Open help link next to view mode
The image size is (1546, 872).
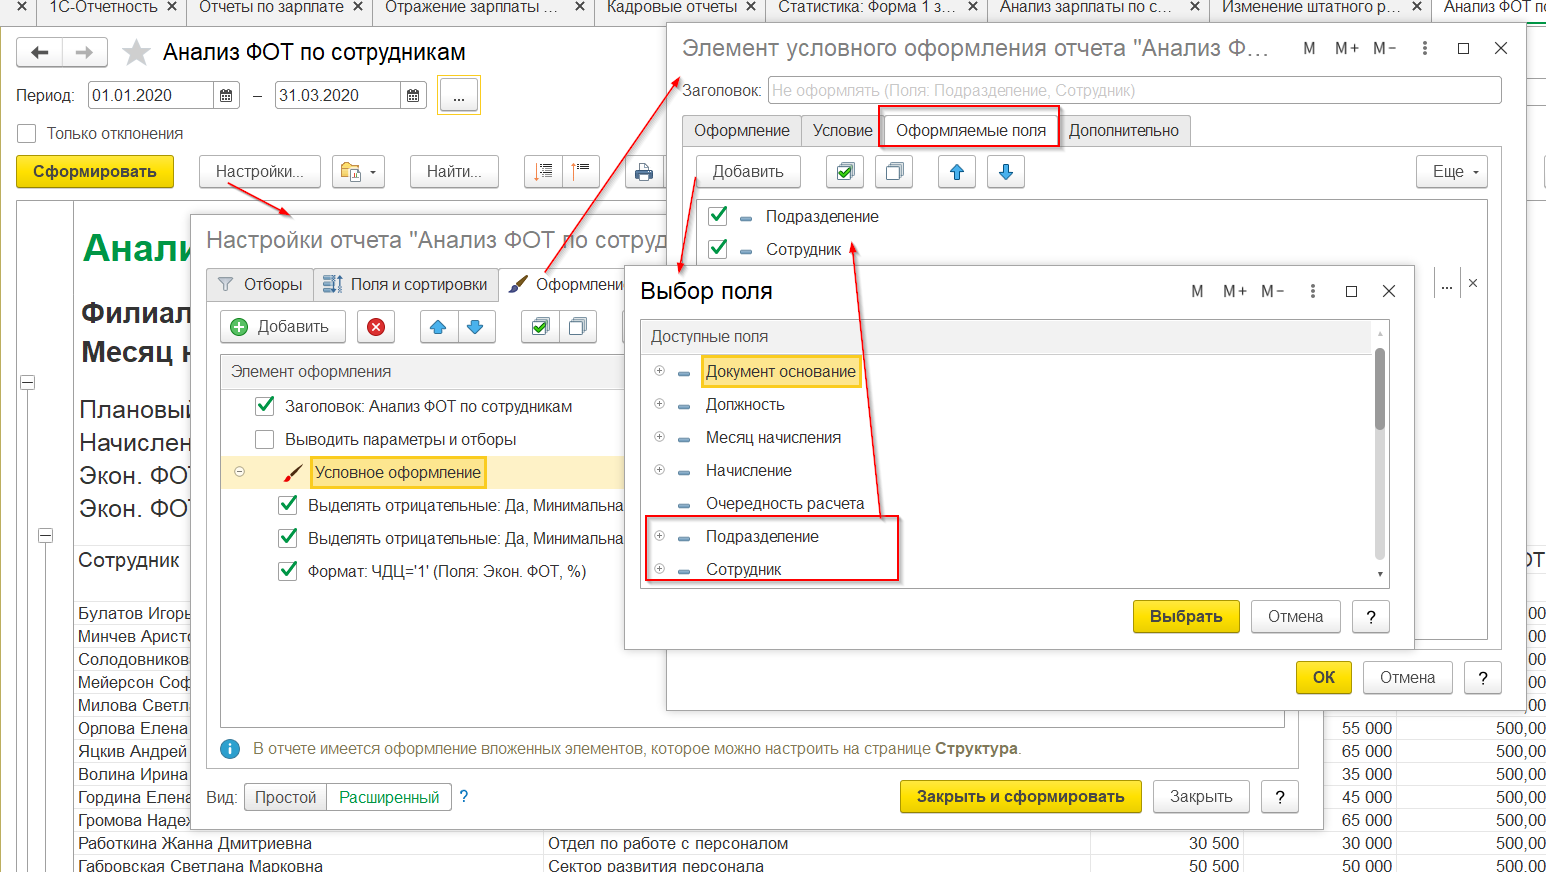463,797
